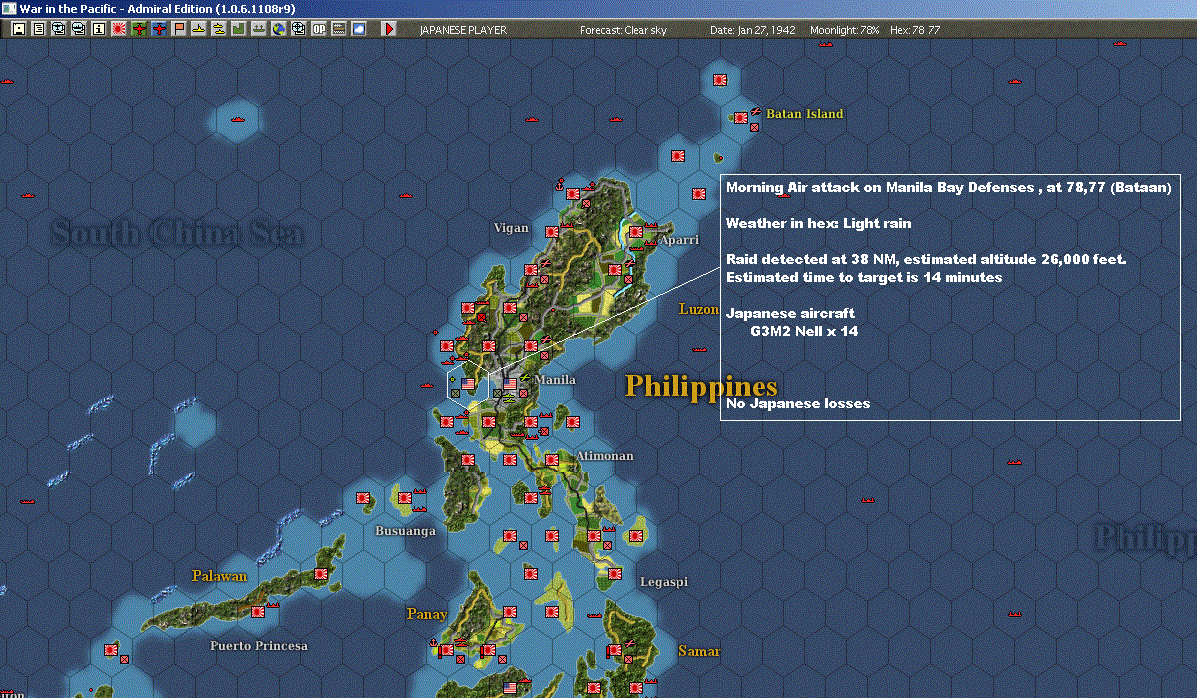Click the South China Sea label
The height and width of the screenshot is (698, 1197).
(x=177, y=232)
